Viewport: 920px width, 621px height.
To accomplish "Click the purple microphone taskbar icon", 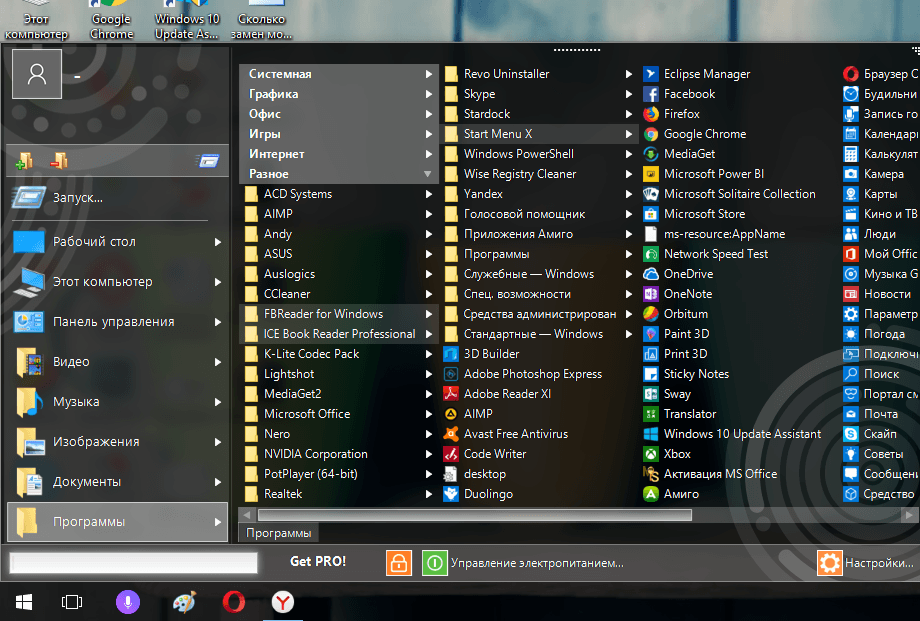I will [128, 602].
